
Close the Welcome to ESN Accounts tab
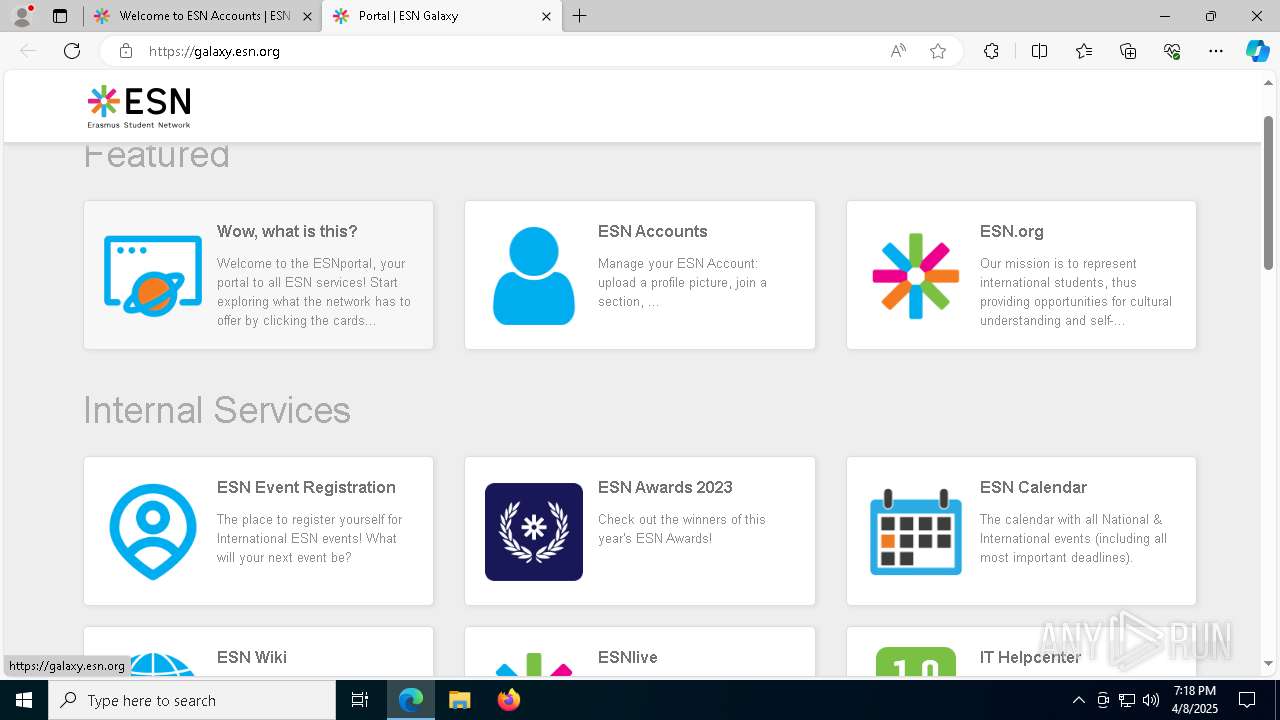point(307,16)
